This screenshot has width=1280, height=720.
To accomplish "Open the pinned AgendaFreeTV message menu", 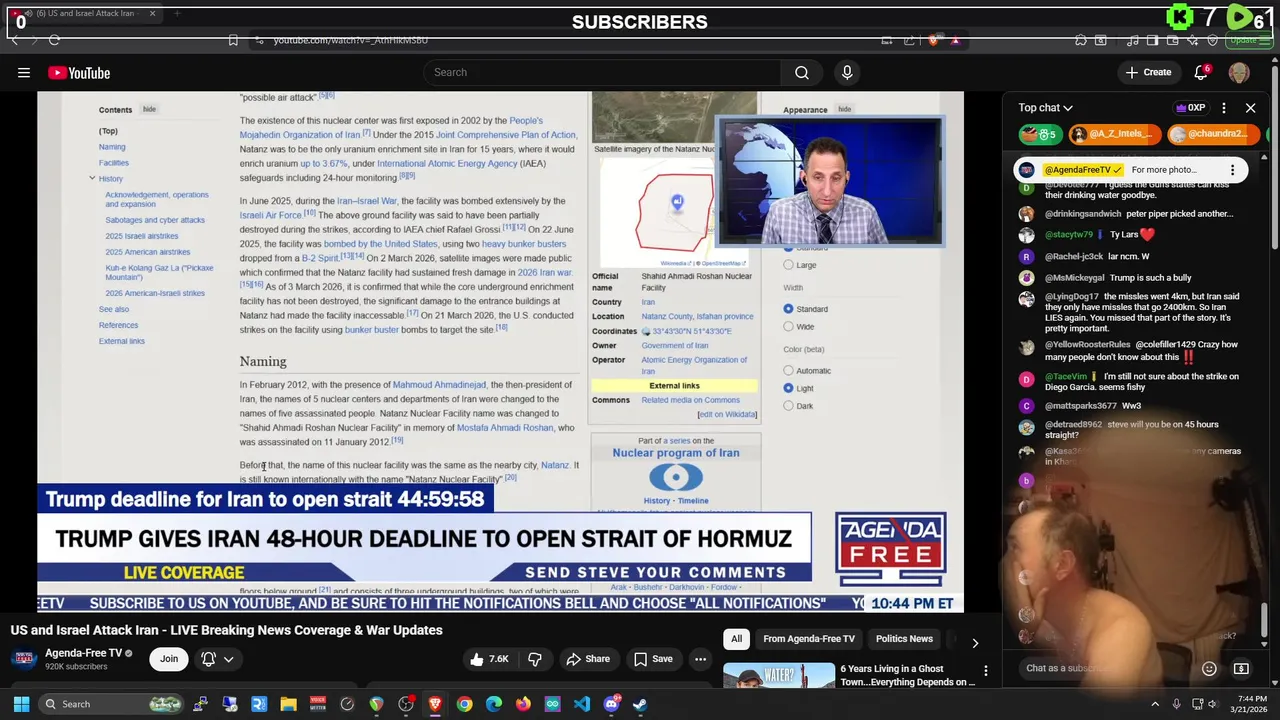I will [1232, 170].
